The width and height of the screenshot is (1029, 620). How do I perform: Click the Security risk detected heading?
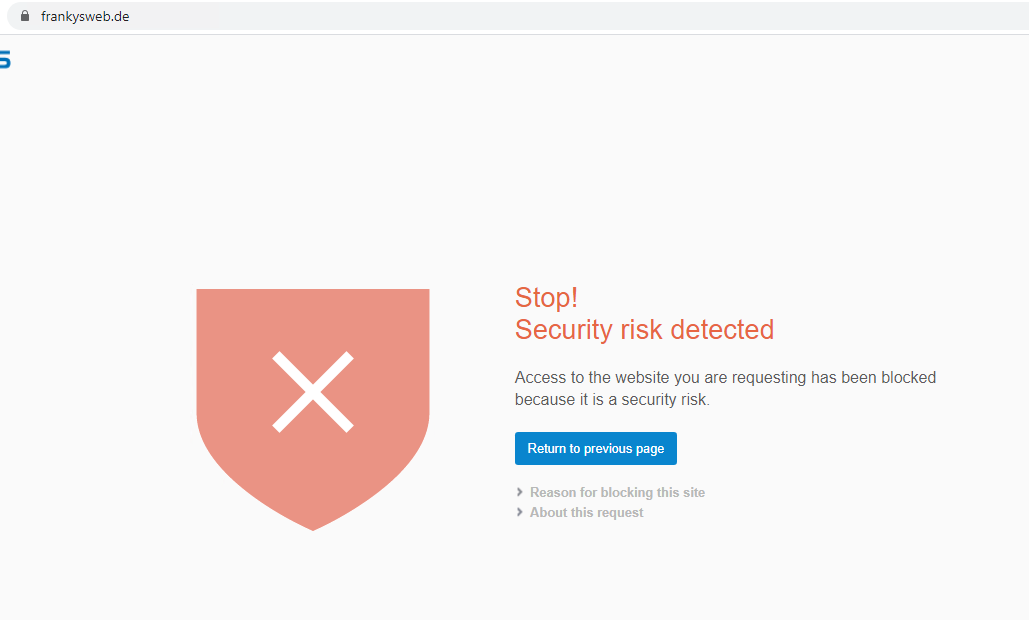pyautogui.click(x=644, y=329)
